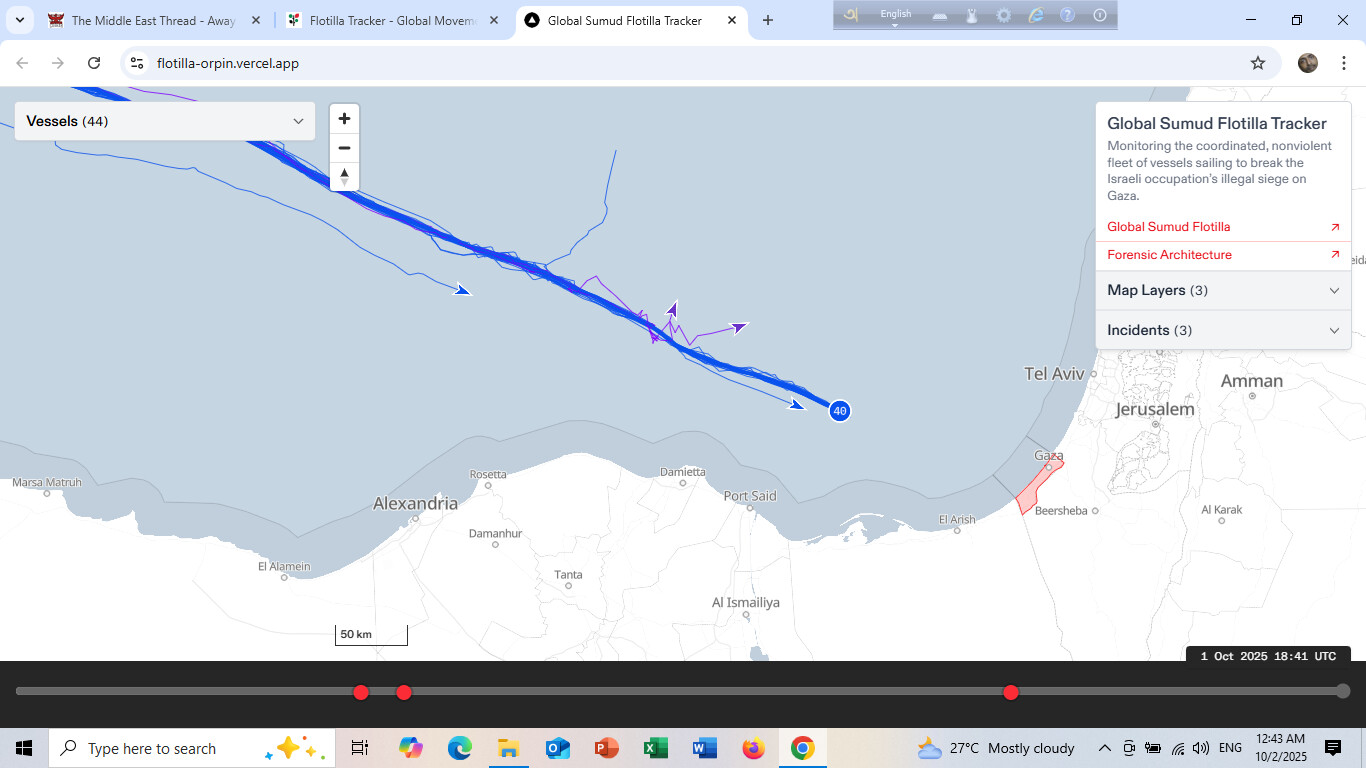Open the Chrome three-dot menu

tap(1341, 63)
